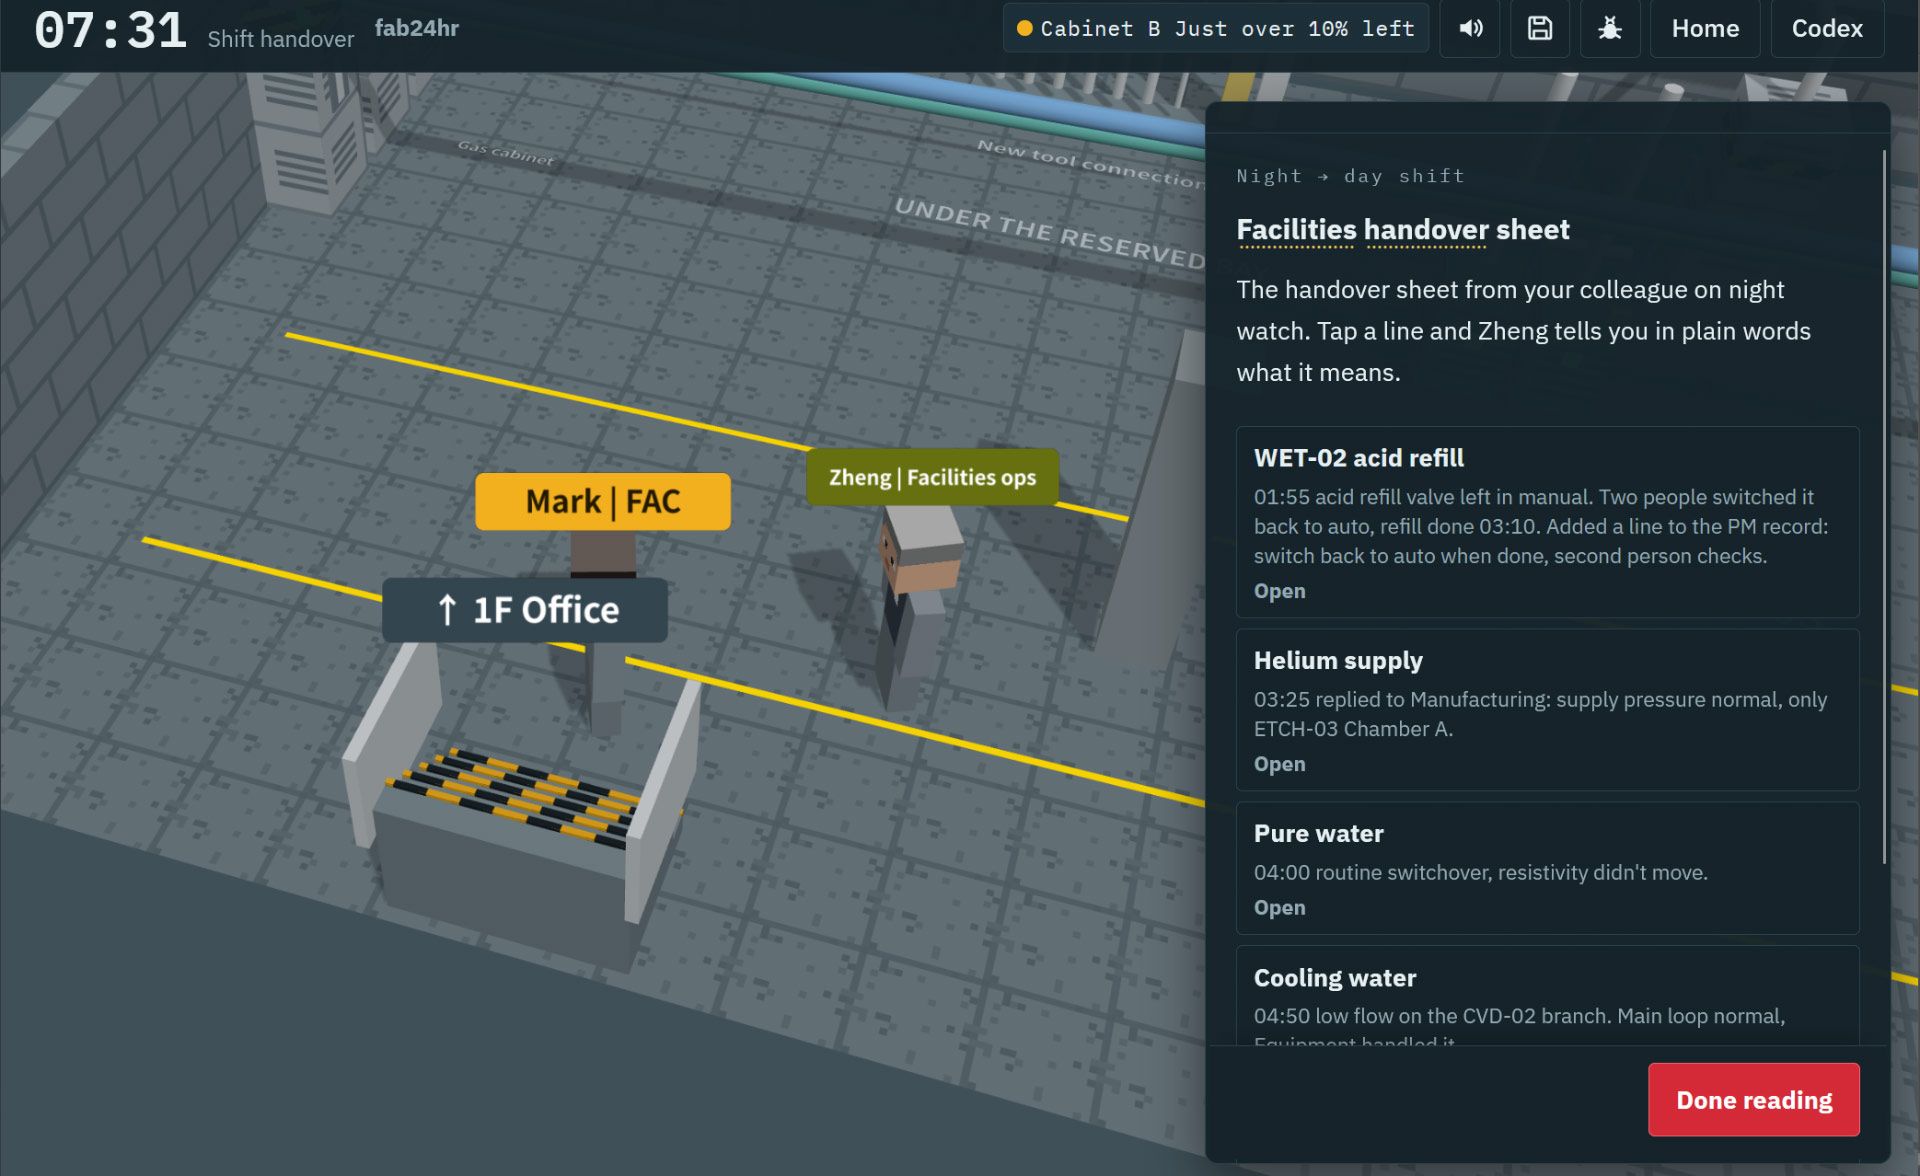Tap the Helium supply handover line
This screenshot has height=1176, width=1920.
[x=1547, y=710]
